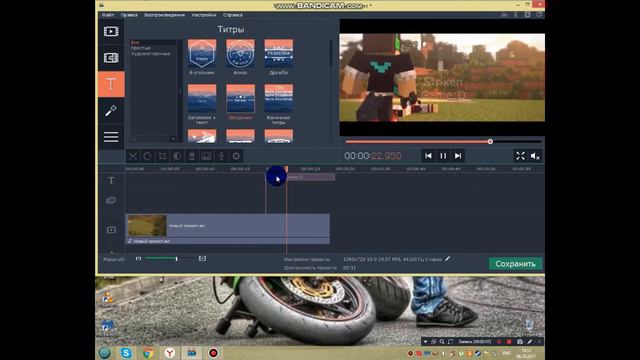Click the timeline playhead marker
Image resolution: width=640 pixels, height=360 pixels.
[286, 169]
